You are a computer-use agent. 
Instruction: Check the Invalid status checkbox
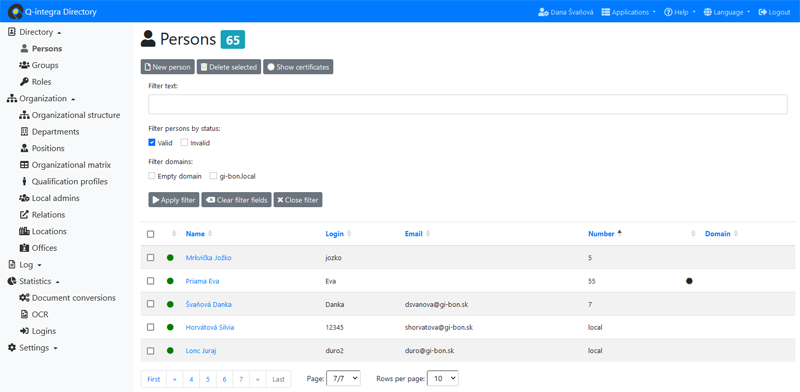coord(184,143)
